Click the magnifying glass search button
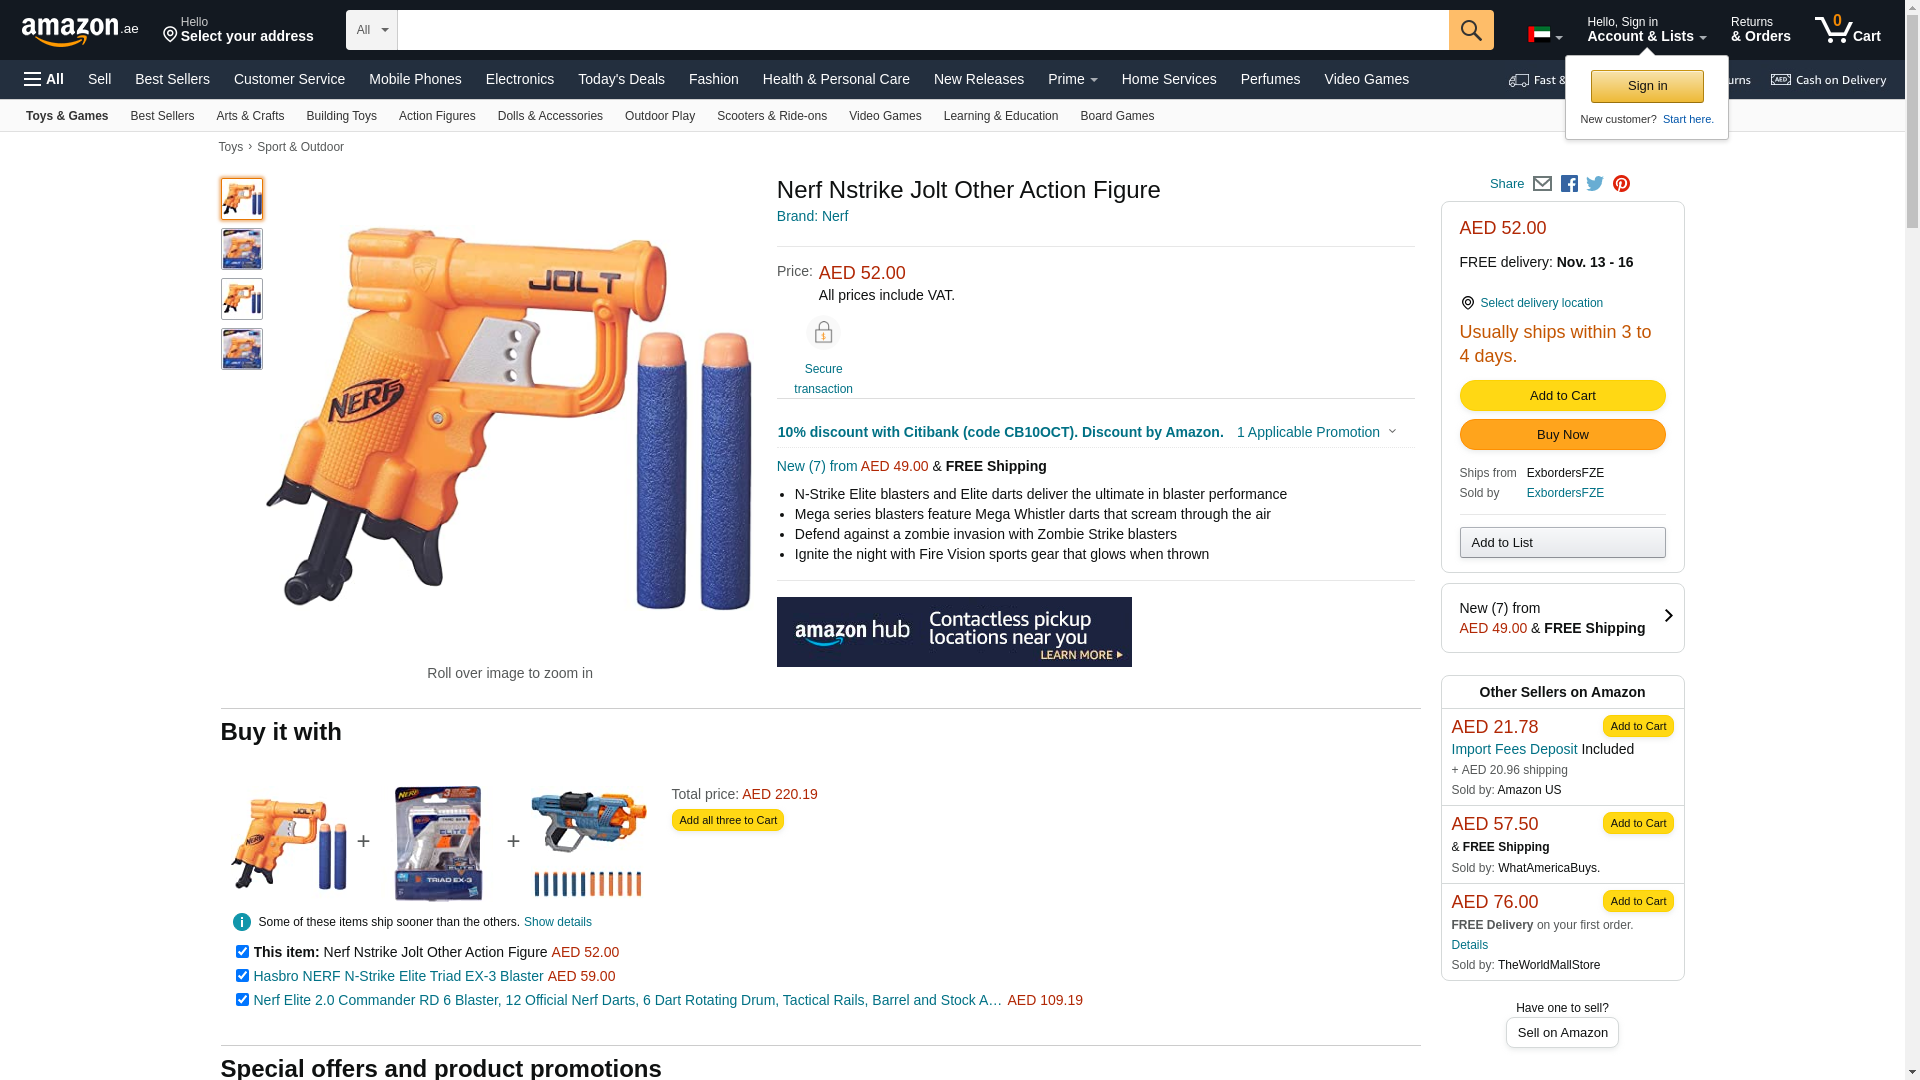 [1471, 30]
